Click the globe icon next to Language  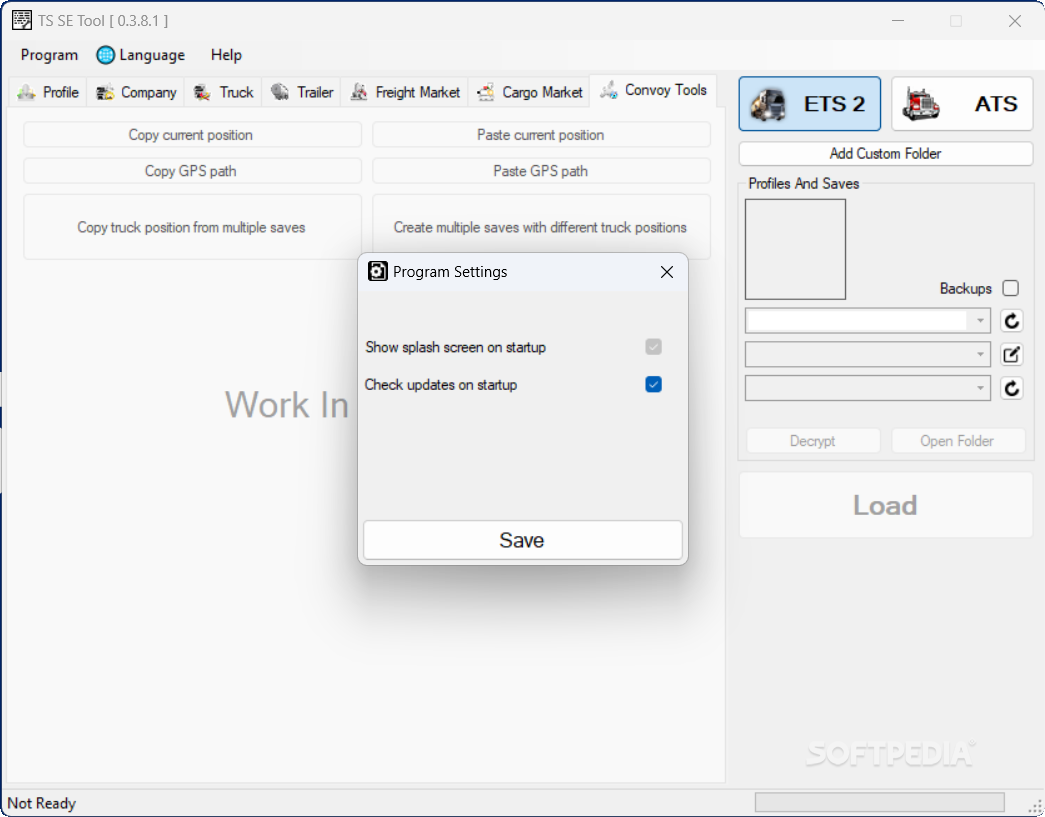tap(105, 55)
